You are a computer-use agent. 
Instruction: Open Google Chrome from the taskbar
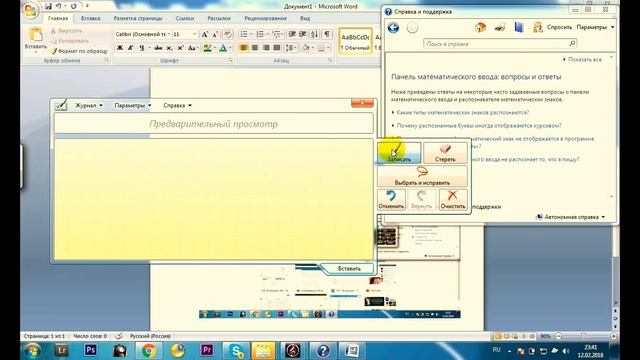tap(149, 350)
